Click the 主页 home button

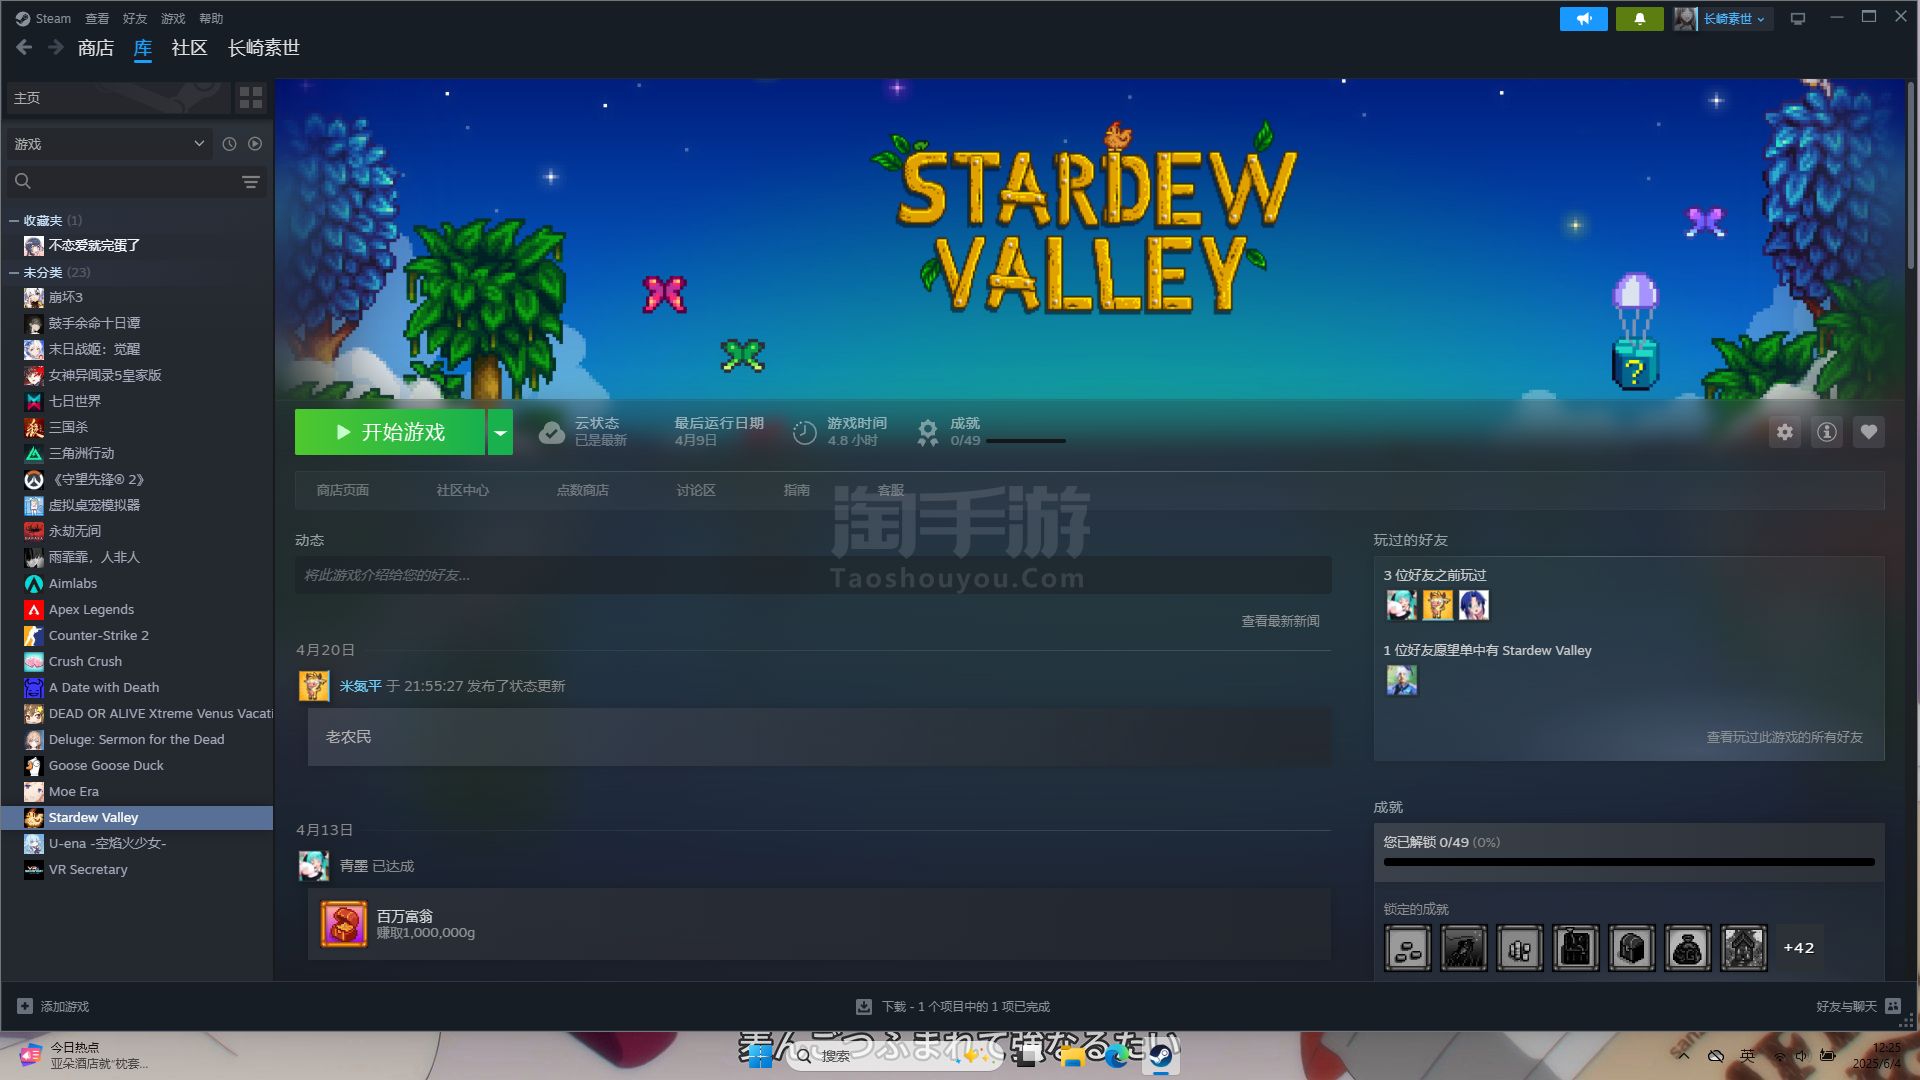click(118, 98)
